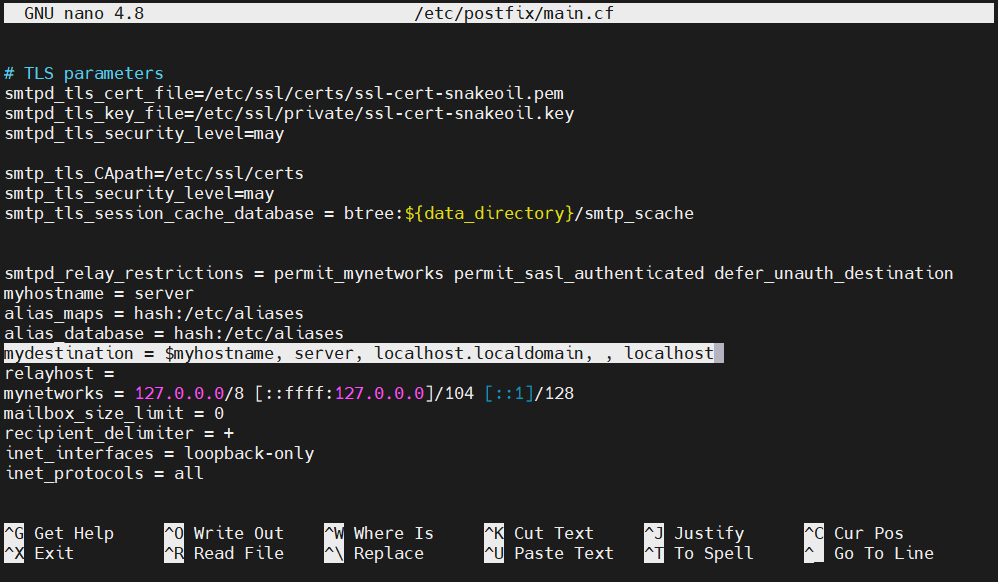Click the smtp_tls_CApath line
The width and height of the screenshot is (998, 582).
pos(154,173)
